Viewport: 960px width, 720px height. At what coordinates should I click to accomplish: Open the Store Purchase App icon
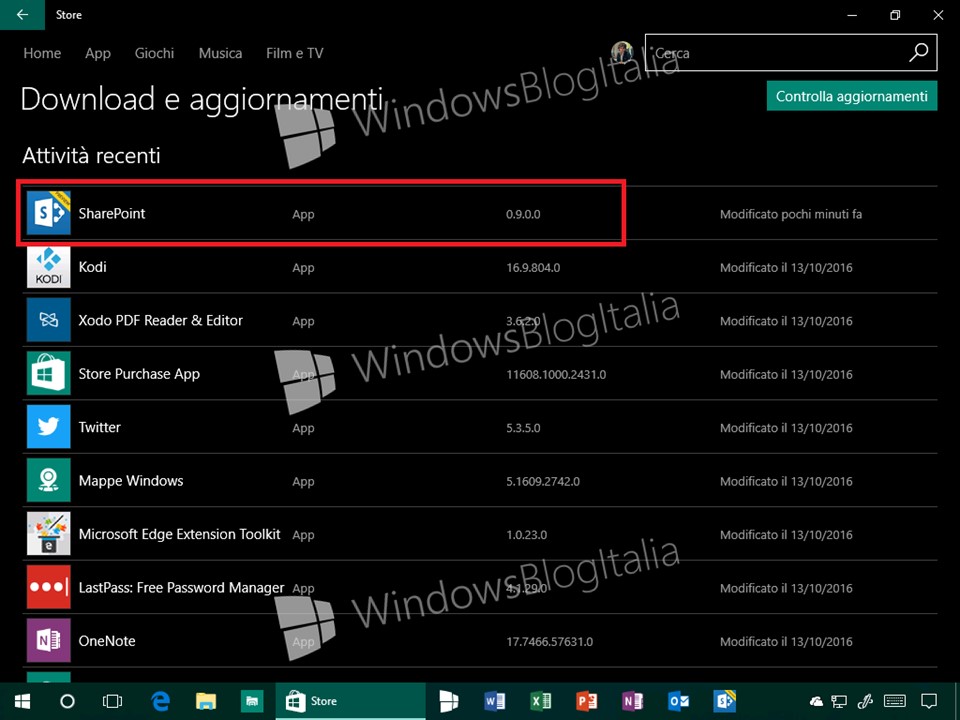pos(48,373)
